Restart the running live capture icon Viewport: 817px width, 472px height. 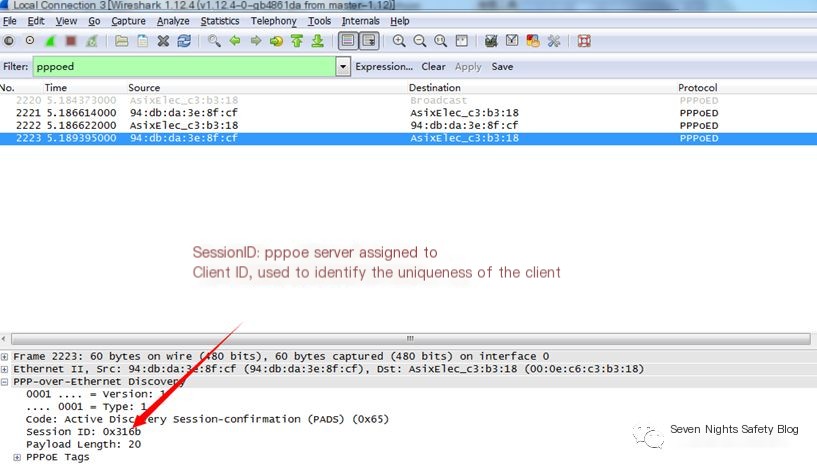pyautogui.click(x=92, y=41)
